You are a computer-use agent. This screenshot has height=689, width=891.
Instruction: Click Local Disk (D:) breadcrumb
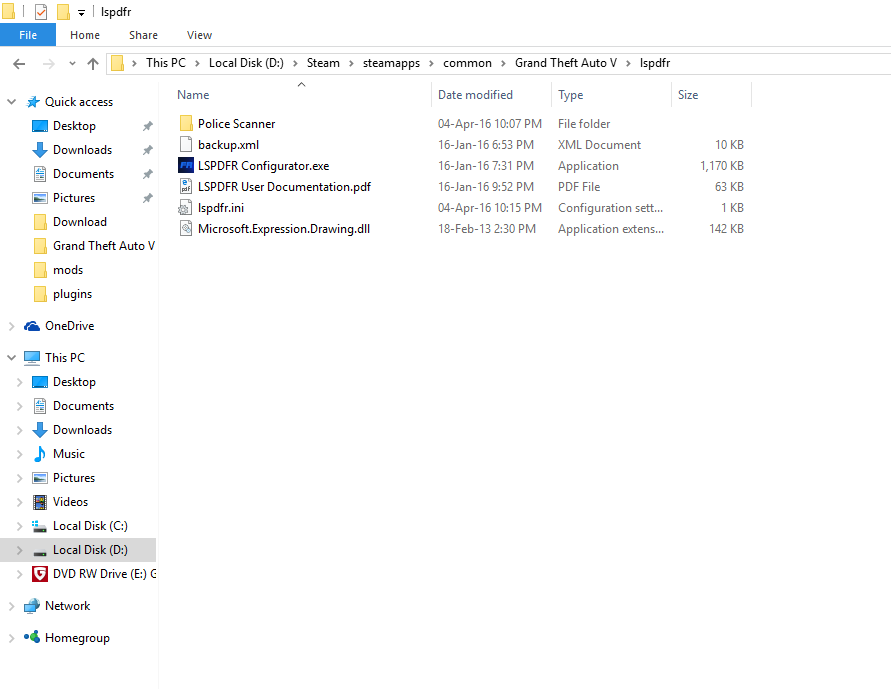[x=246, y=63]
